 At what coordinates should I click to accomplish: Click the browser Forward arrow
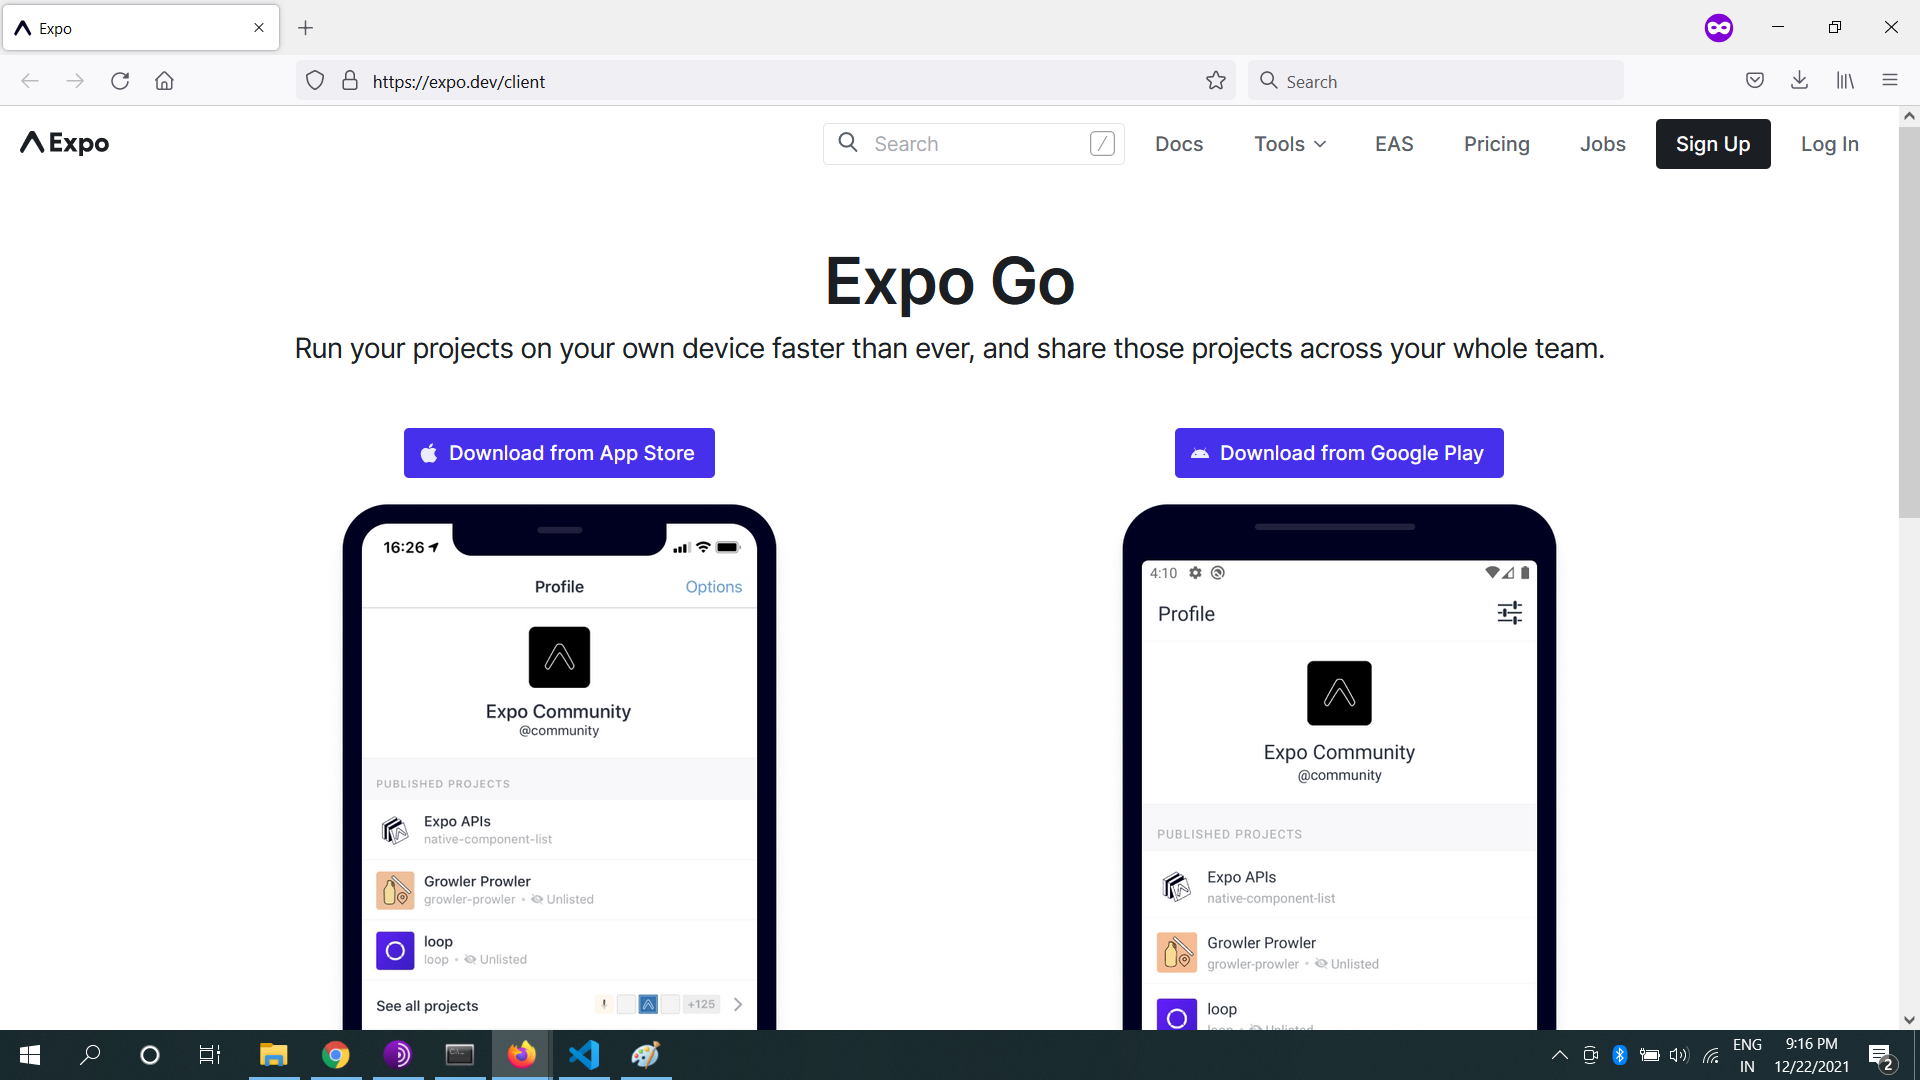click(x=75, y=81)
